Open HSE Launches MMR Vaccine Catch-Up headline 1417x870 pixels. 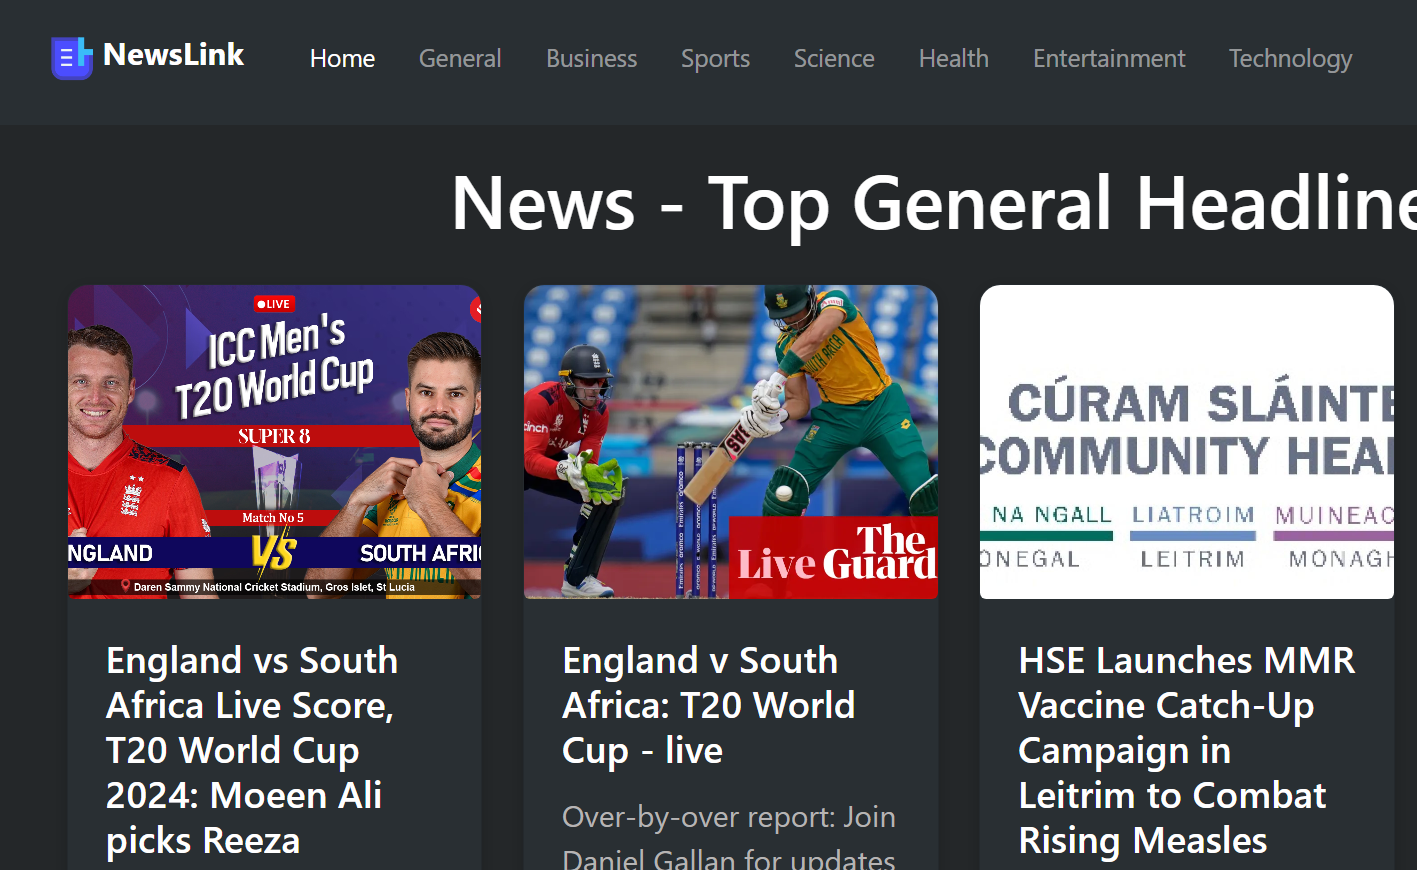1187,750
